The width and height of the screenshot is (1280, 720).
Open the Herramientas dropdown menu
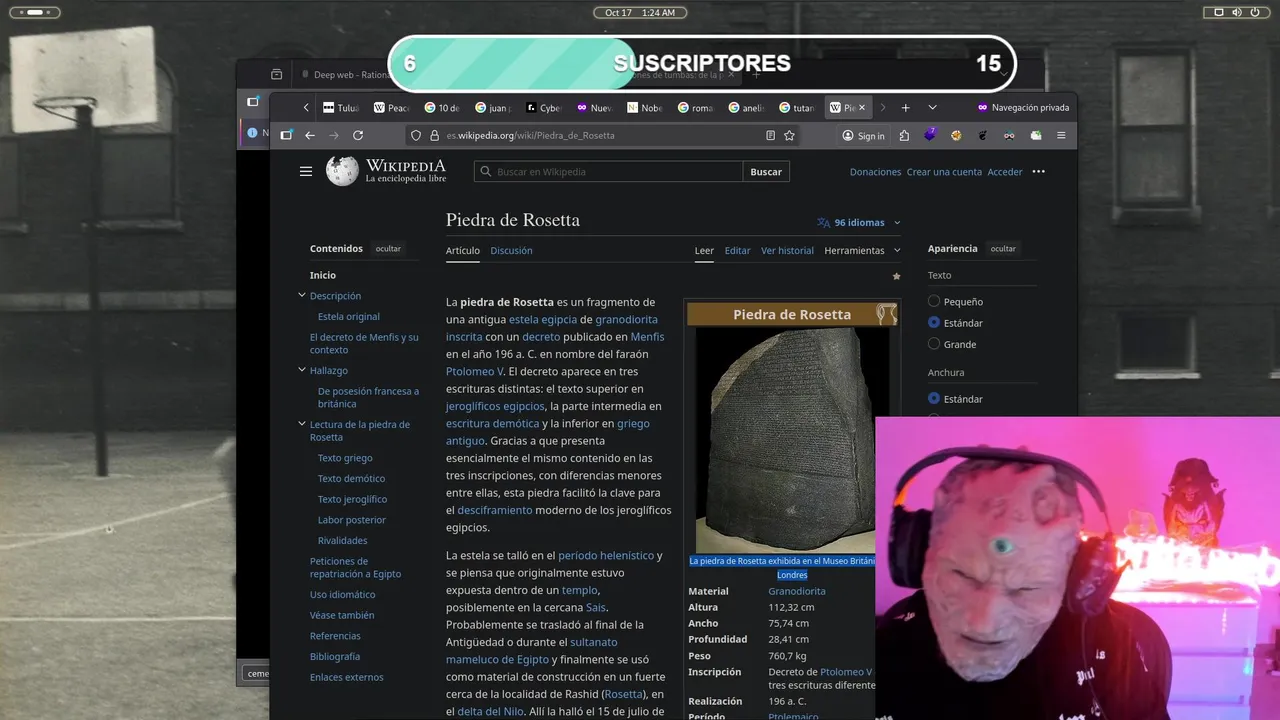click(x=862, y=250)
